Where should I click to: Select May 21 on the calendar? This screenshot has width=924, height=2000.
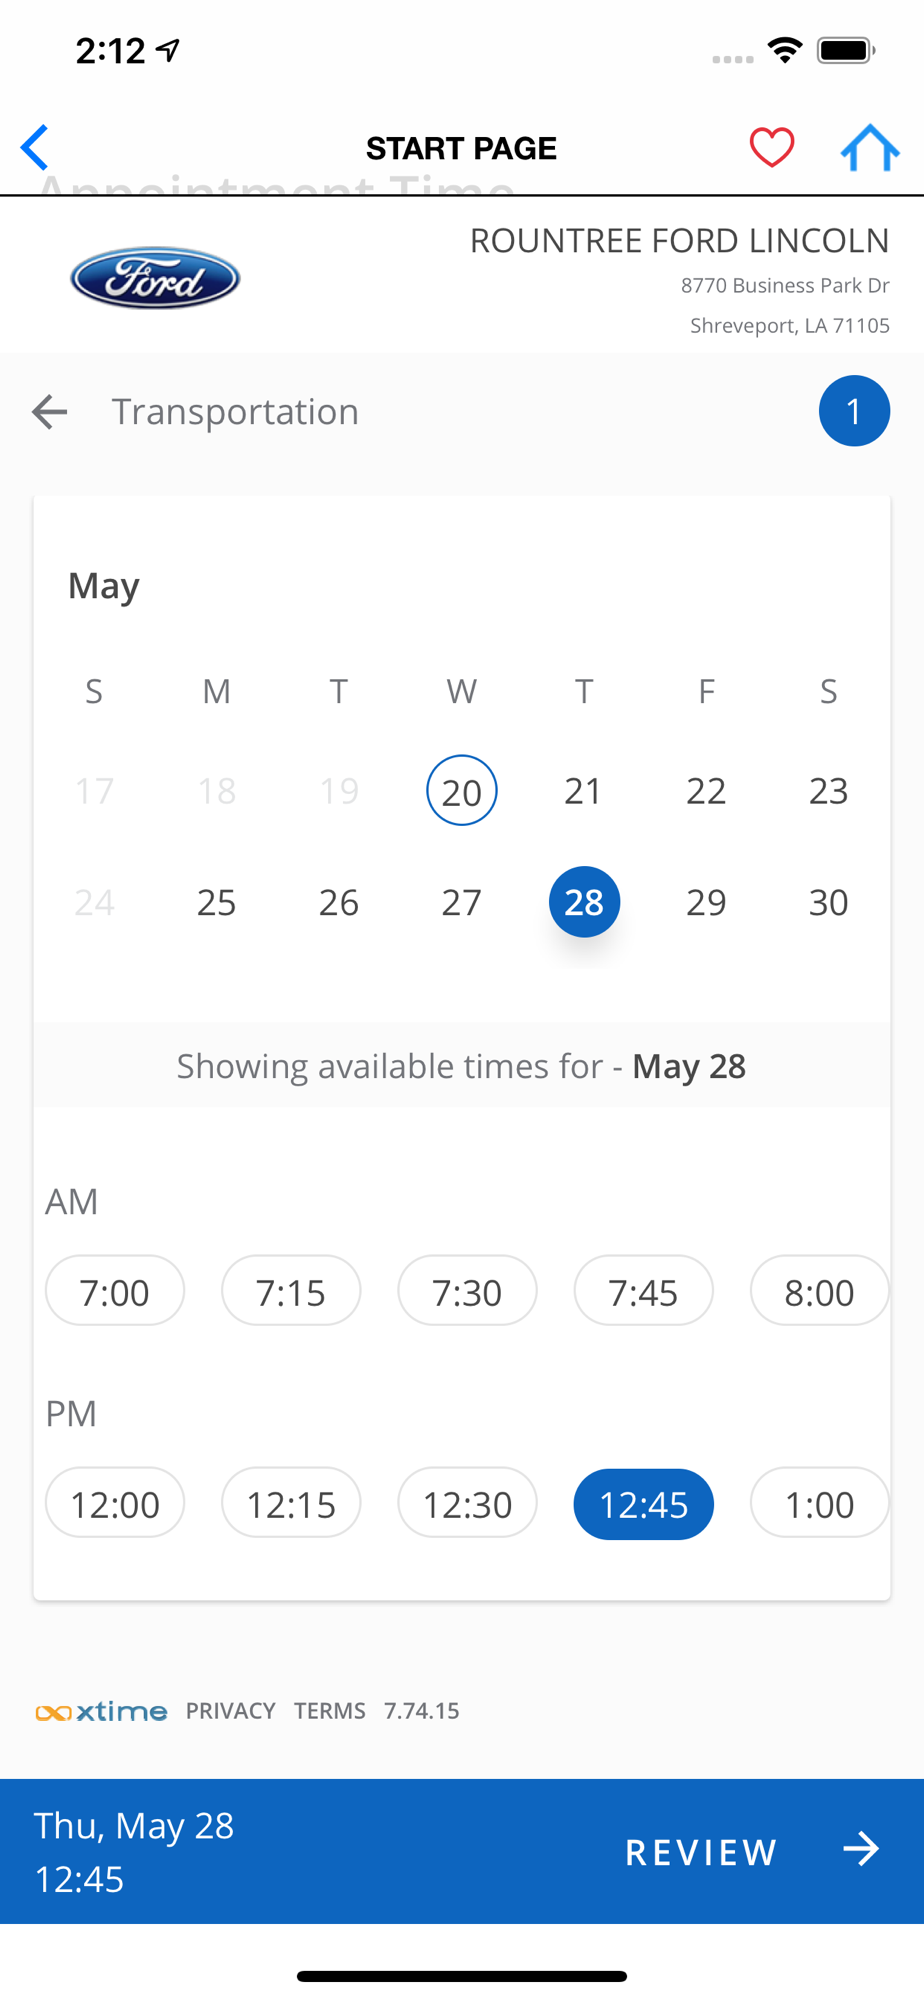[584, 791]
